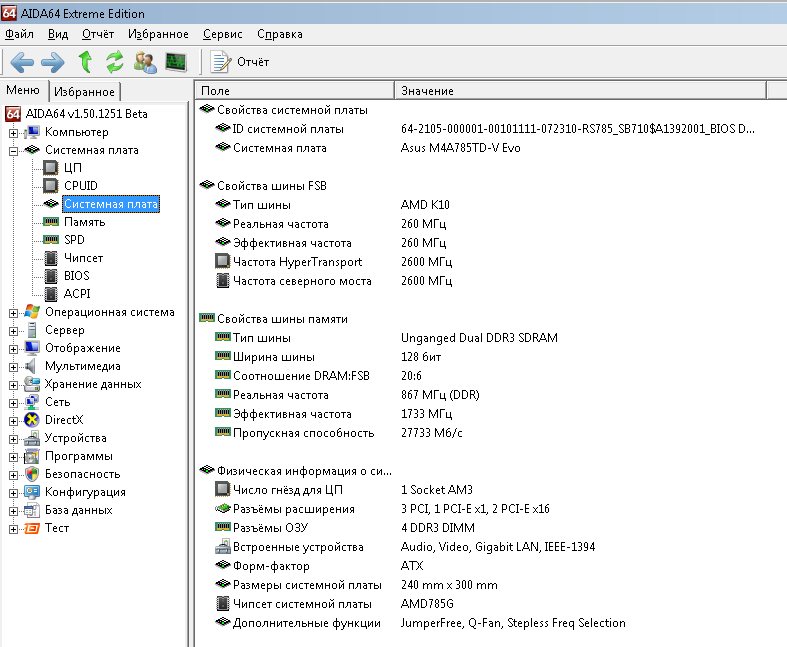Select the Соотношение DRAM:FSB row

[318, 376]
